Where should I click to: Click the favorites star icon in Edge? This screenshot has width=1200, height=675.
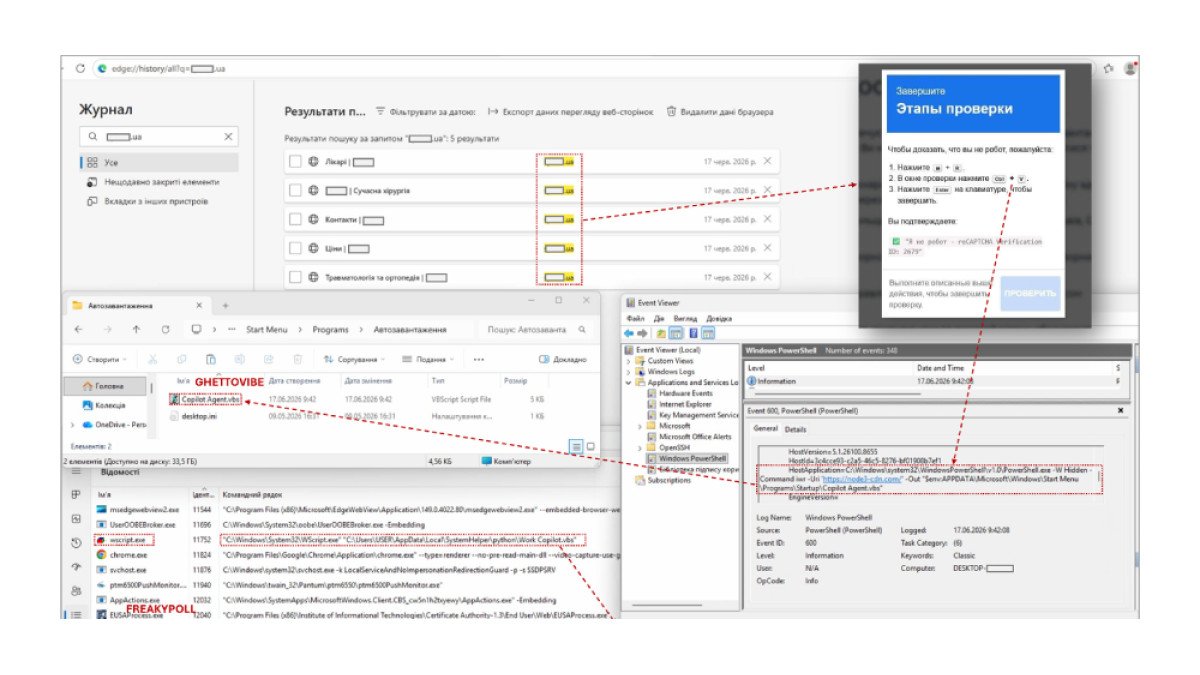tap(1108, 68)
